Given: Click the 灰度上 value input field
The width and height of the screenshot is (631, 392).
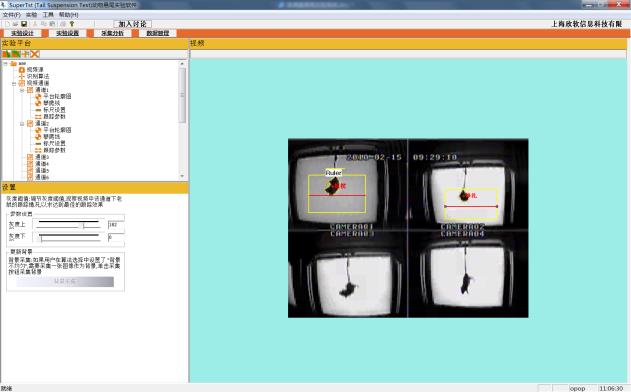Looking at the screenshot, I should pos(116,225).
